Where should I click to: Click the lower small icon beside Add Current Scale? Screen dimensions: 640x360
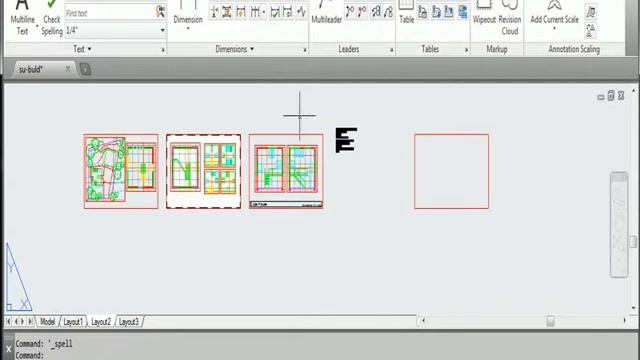[591, 31]
